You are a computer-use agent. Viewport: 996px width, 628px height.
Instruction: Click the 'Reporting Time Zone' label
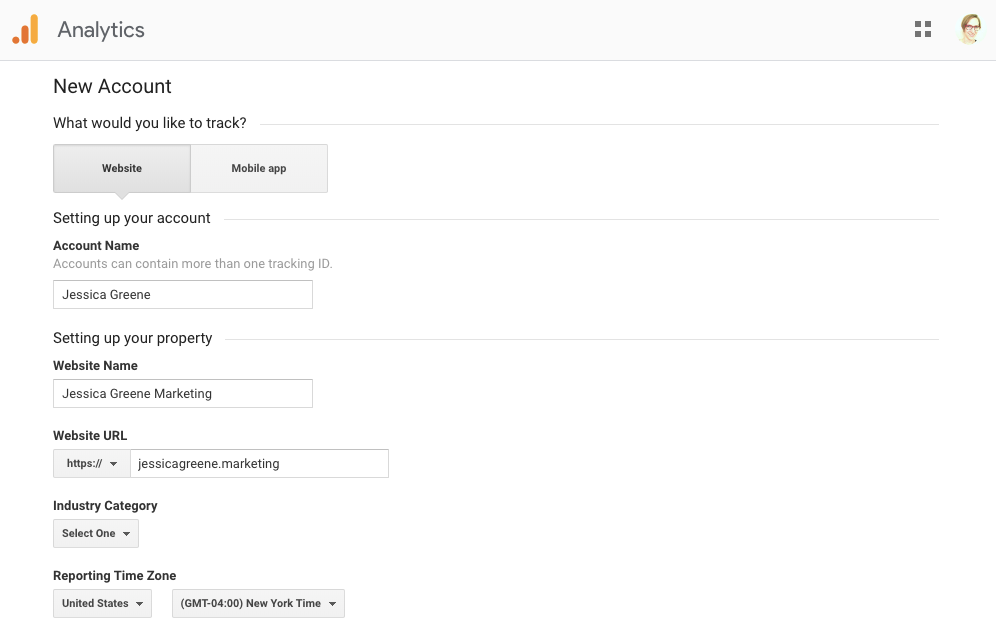pyautogui.click(x=115, y=576)
